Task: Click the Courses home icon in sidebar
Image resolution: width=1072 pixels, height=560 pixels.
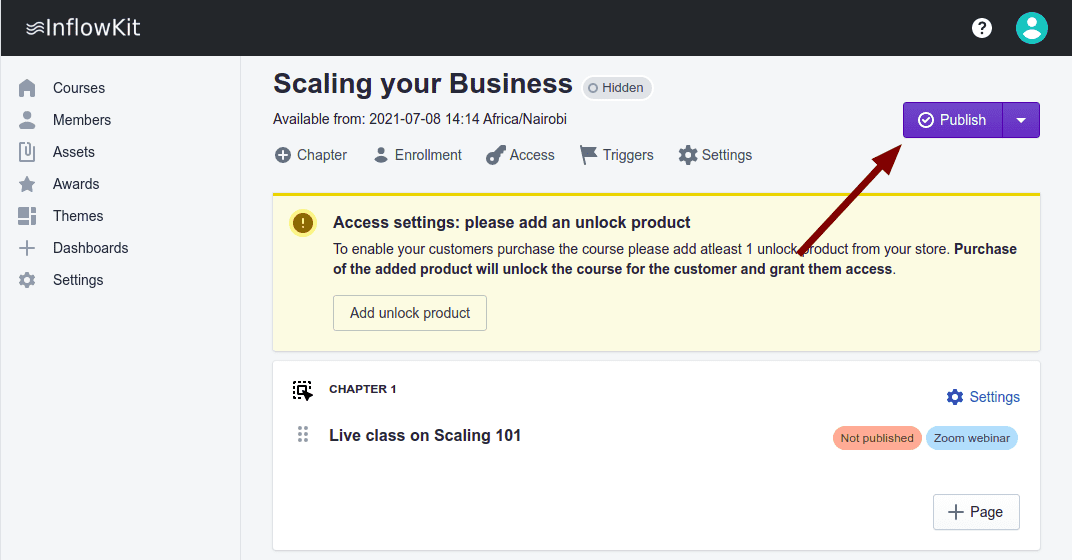Action: point(27,88)
